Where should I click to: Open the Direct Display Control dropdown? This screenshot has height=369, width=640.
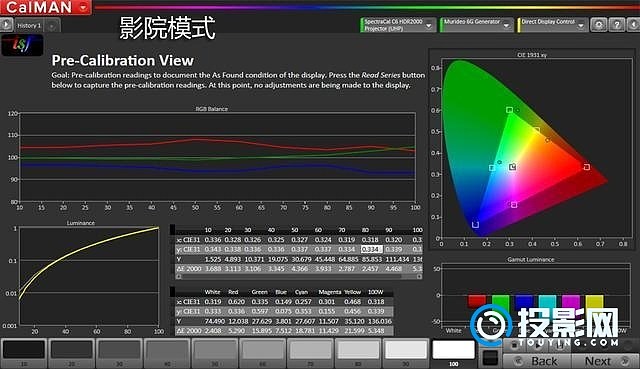tap(581, 26)
